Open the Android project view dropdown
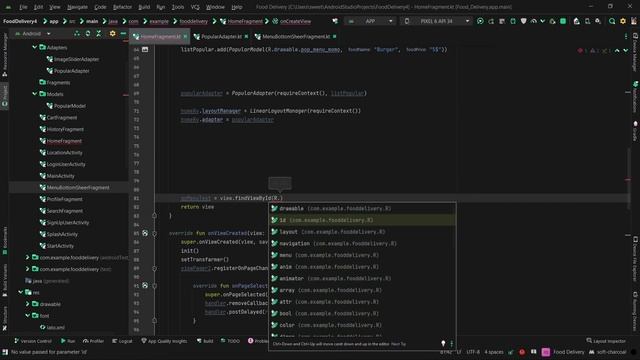 coord(33,33)
